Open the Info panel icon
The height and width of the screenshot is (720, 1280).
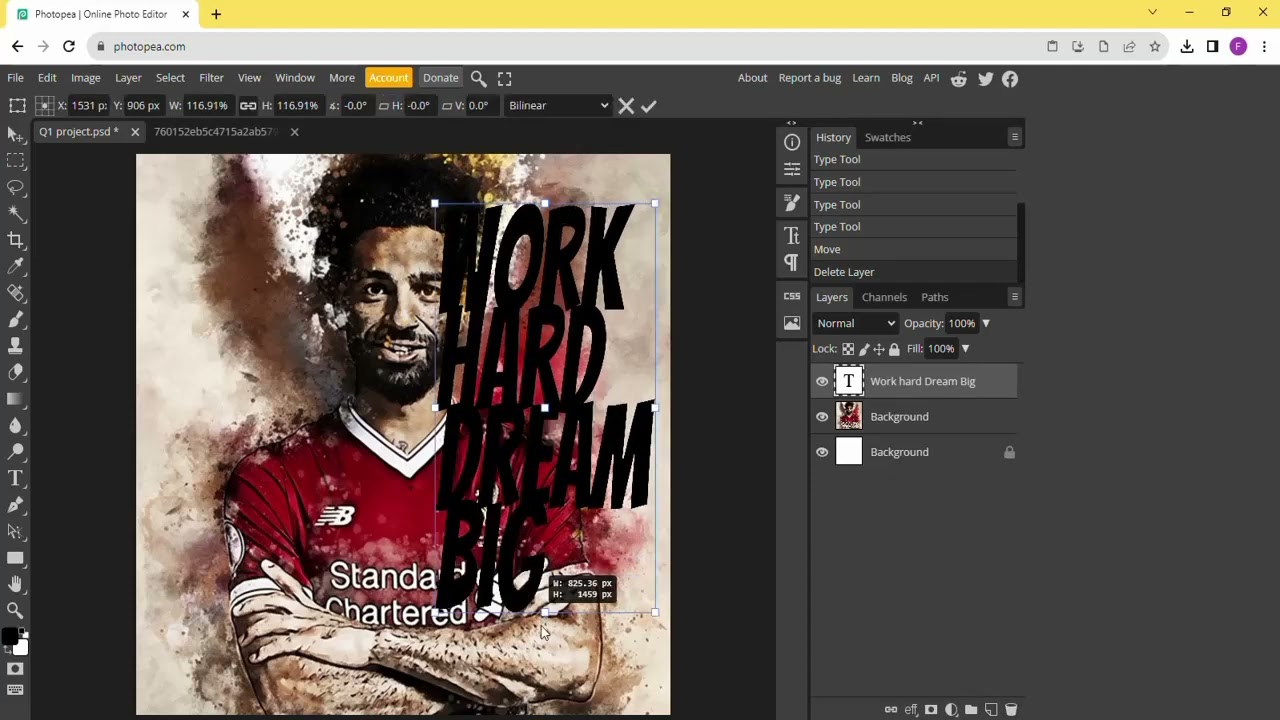pos(792,143)
